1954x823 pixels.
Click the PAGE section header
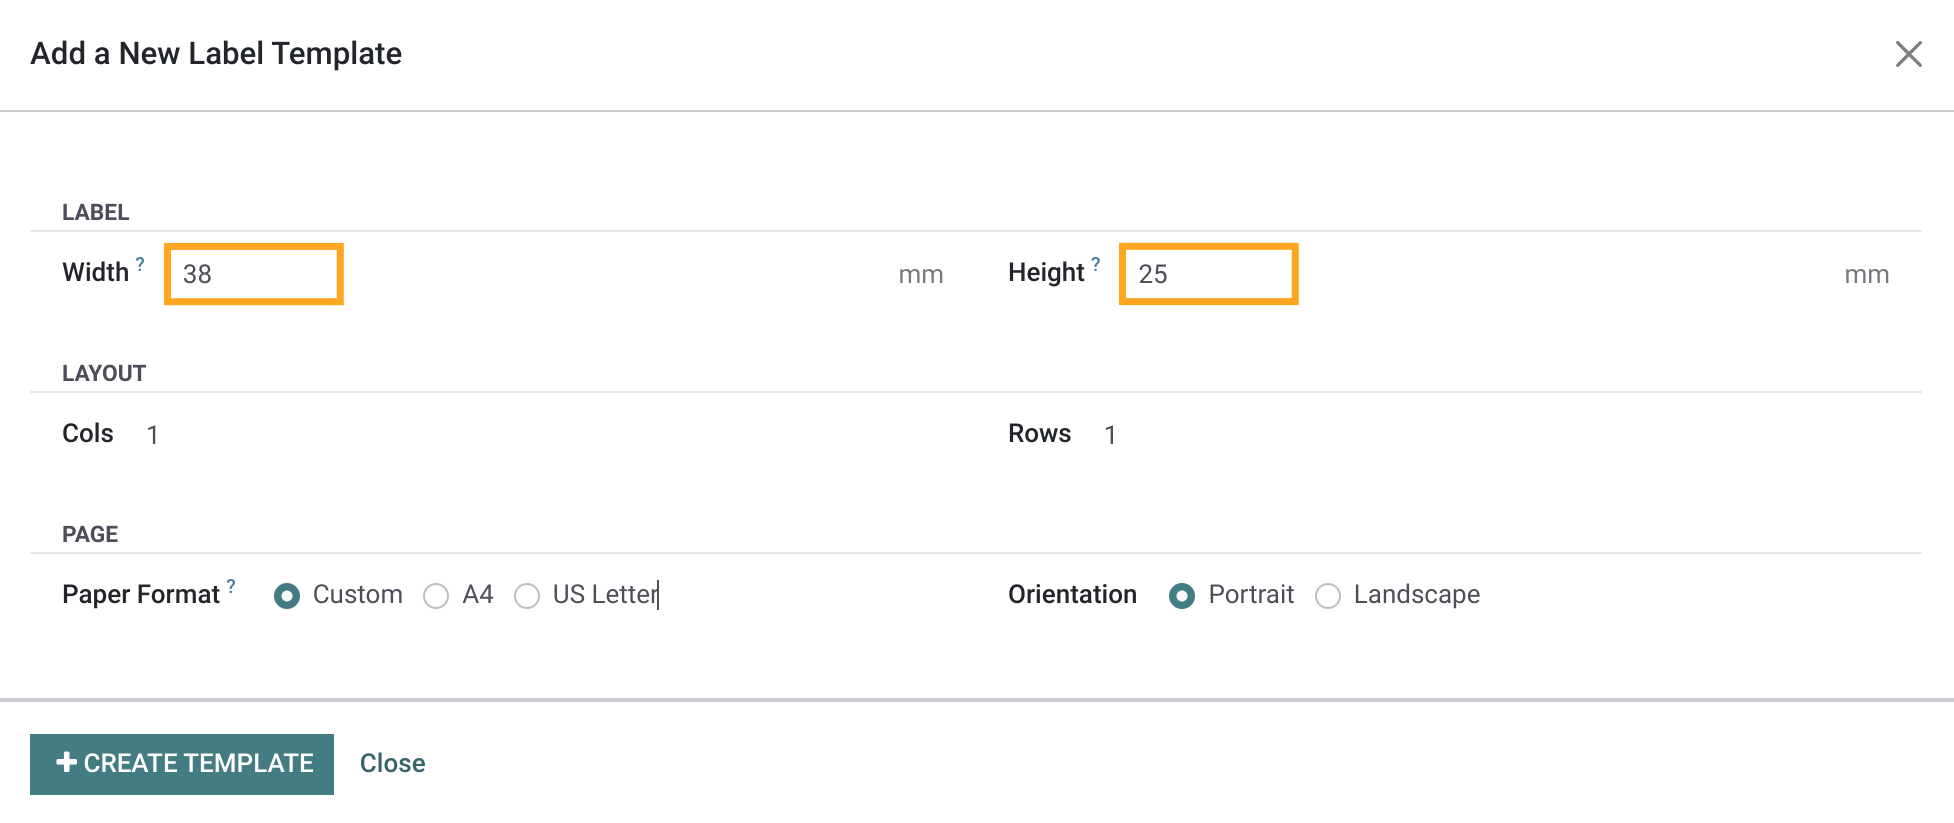[x=89, y=533]
